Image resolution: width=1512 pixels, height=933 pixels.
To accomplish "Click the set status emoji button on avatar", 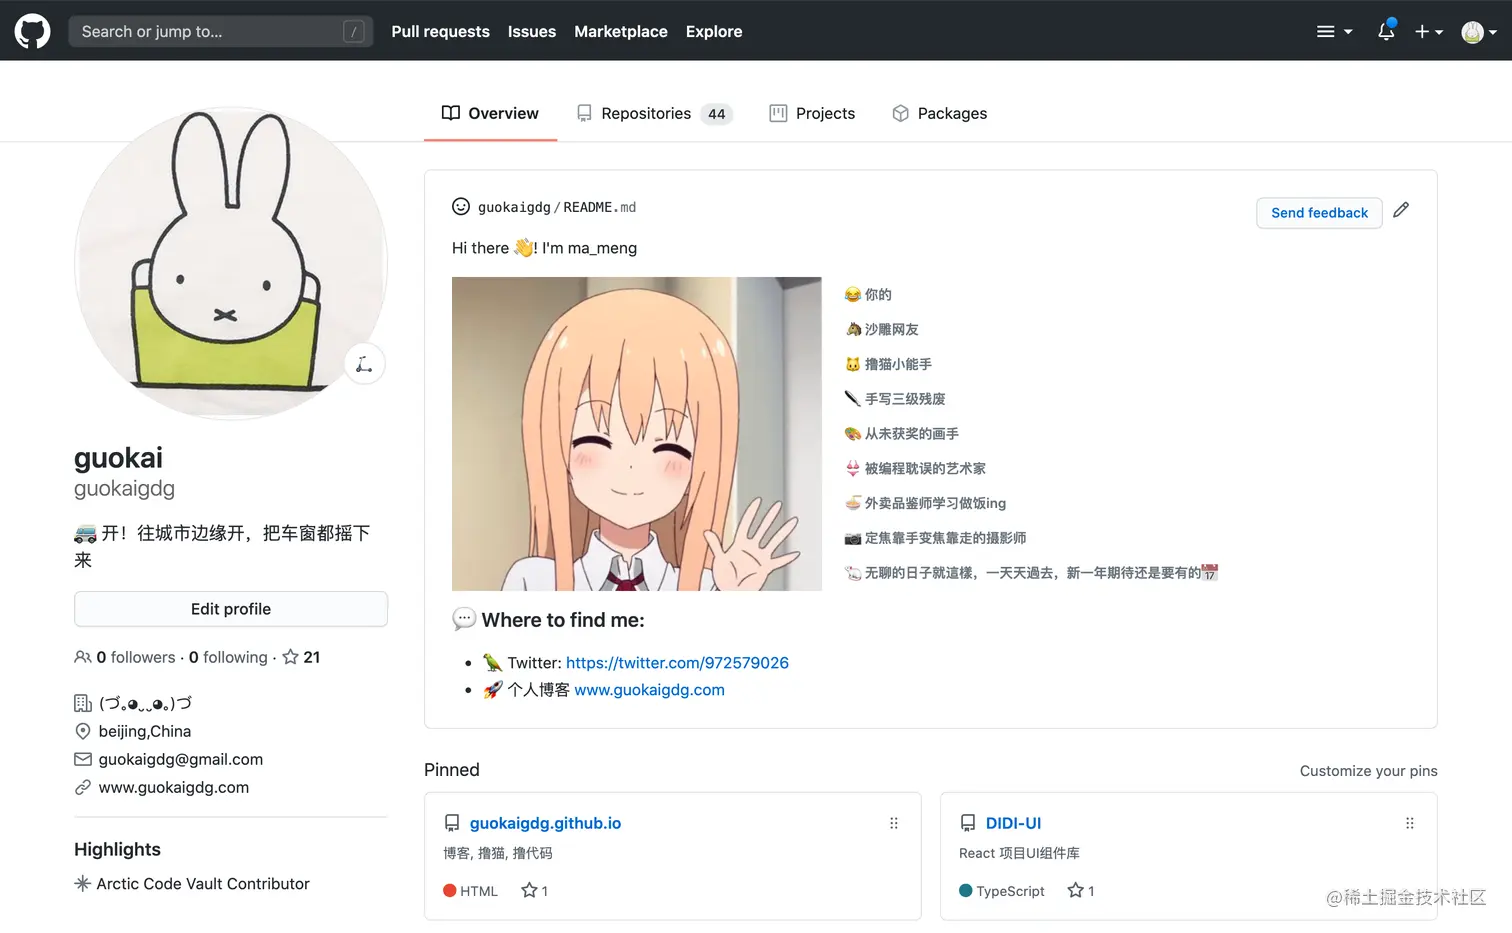I will point(365,364).
